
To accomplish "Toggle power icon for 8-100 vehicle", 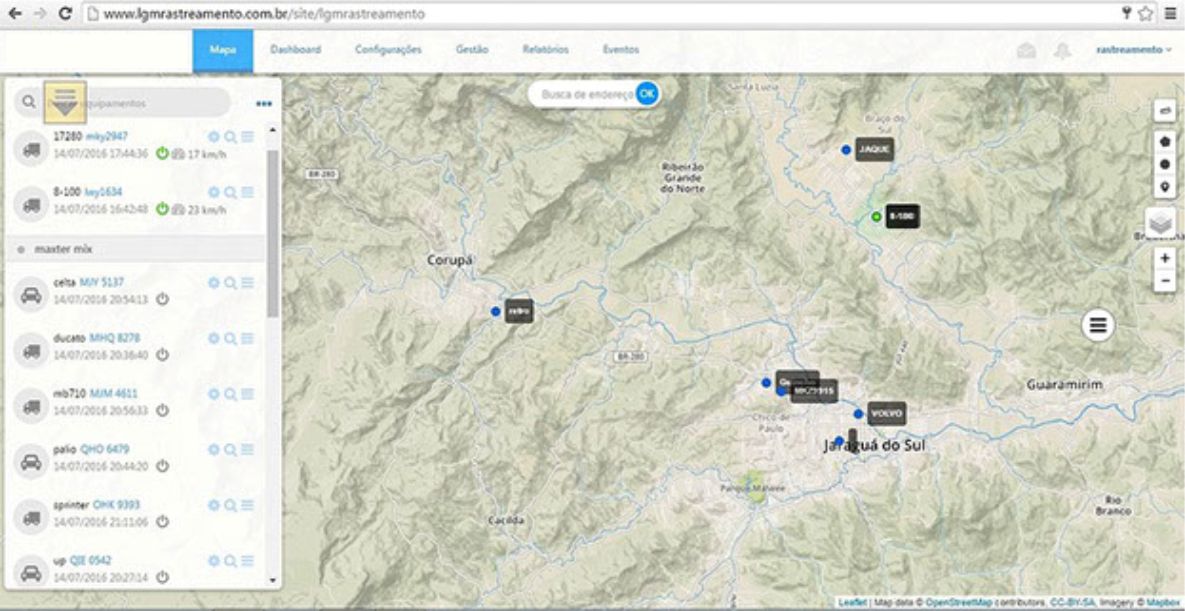I will click(162, 210).
